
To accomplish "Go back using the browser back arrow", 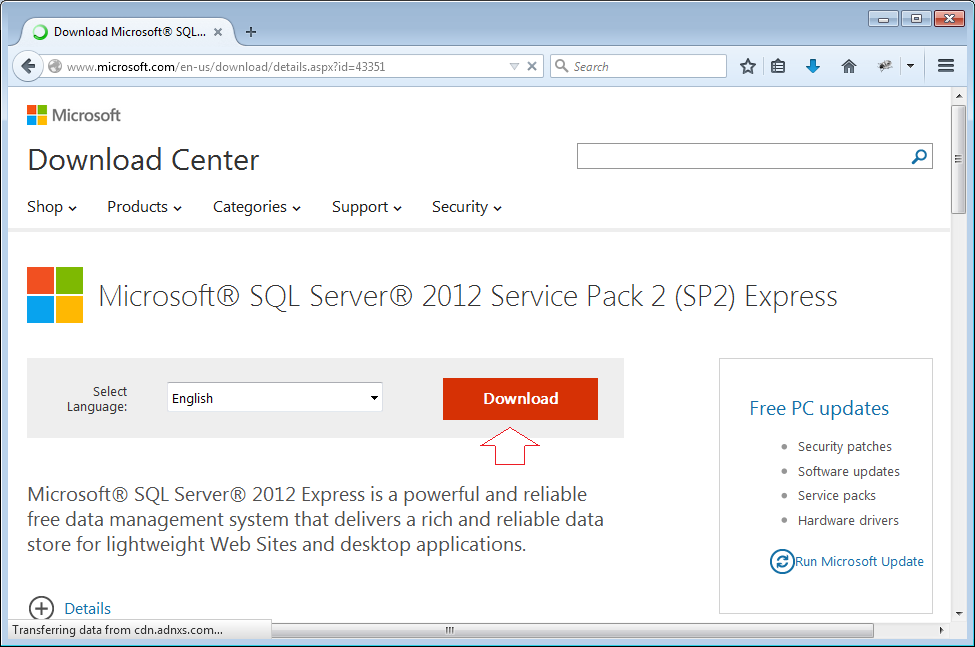I will coord(28,66).
